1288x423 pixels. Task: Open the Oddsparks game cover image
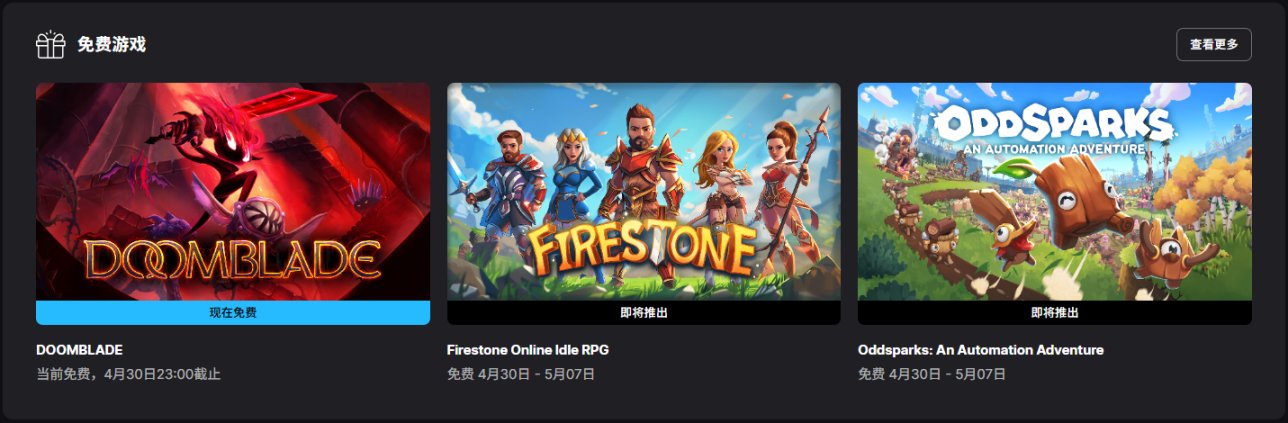(x=1055, y=192)
